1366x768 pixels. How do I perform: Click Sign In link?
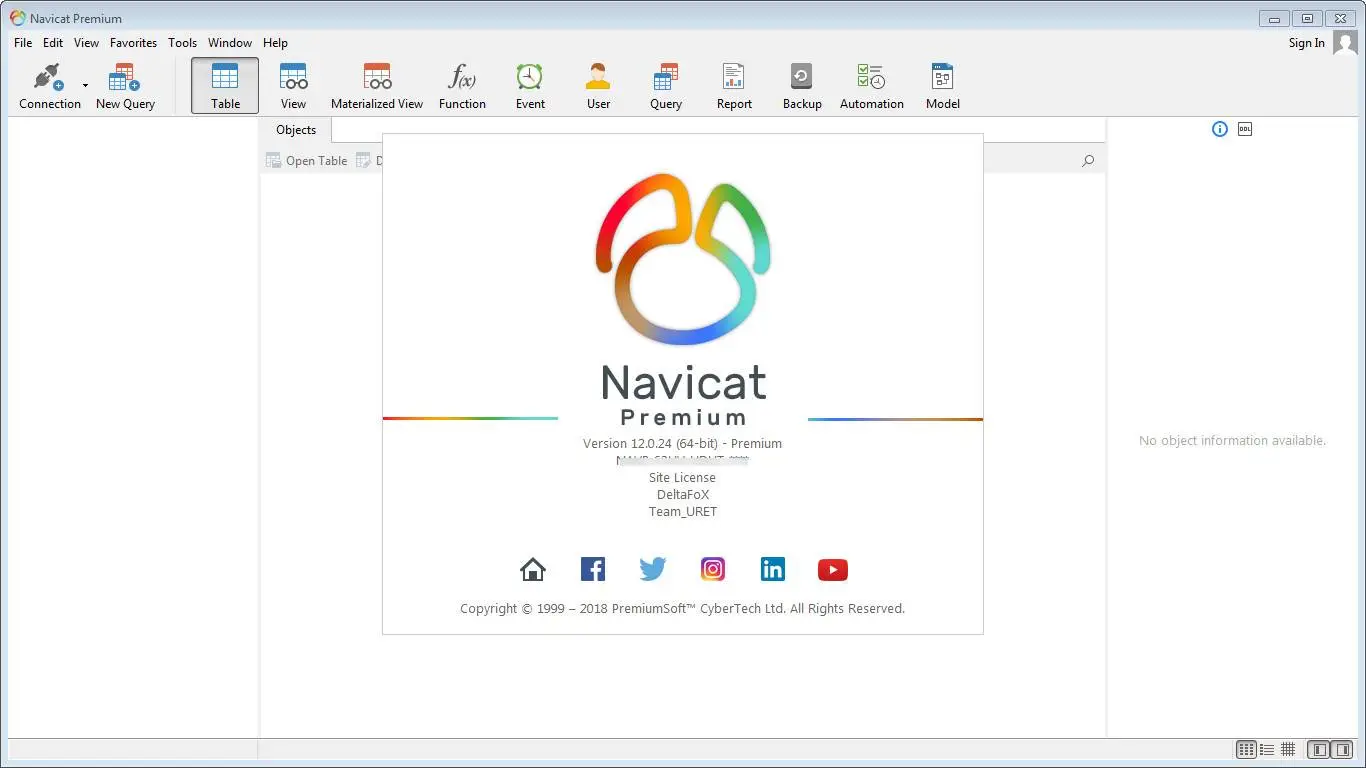pyautogui.click(x=1306, y=43)
